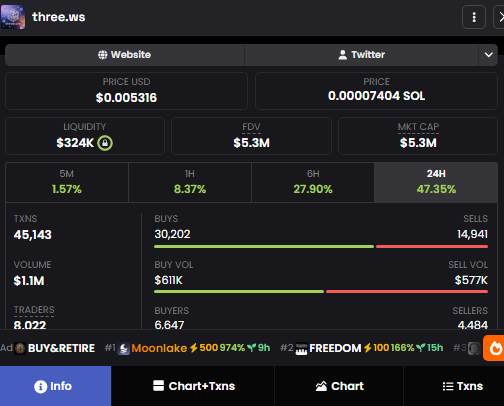Click the buy versus sell volume ratio bar

tap(321, 292)
